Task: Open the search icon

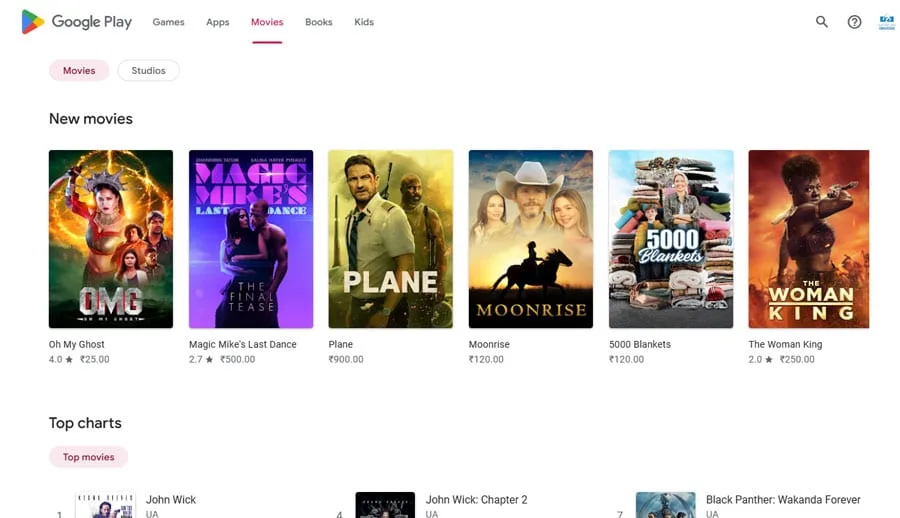Action: click(x=821, y=22)
